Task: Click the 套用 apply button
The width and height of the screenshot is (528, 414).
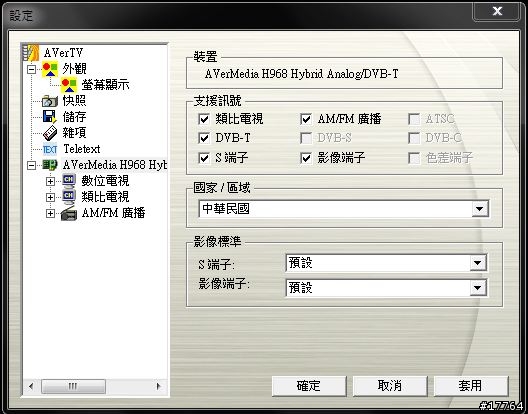Action: [x=471, y=386]
